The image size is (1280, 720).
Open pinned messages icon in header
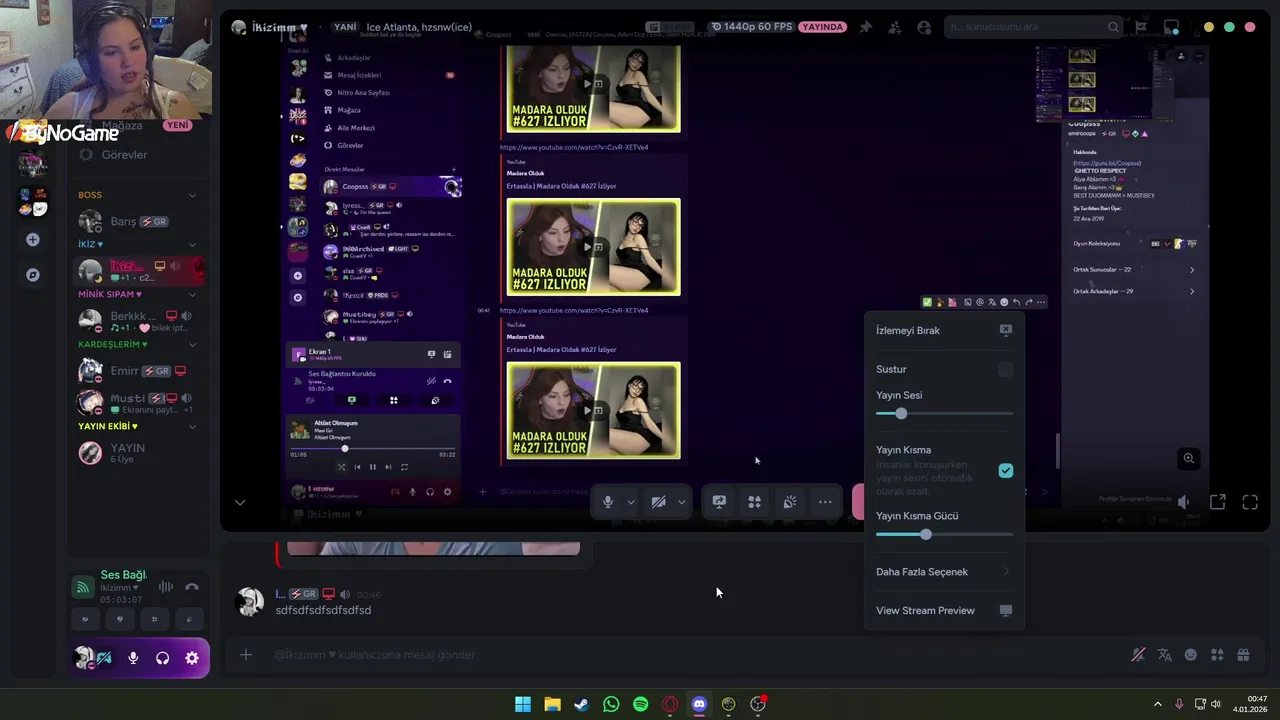click(865, 27)
